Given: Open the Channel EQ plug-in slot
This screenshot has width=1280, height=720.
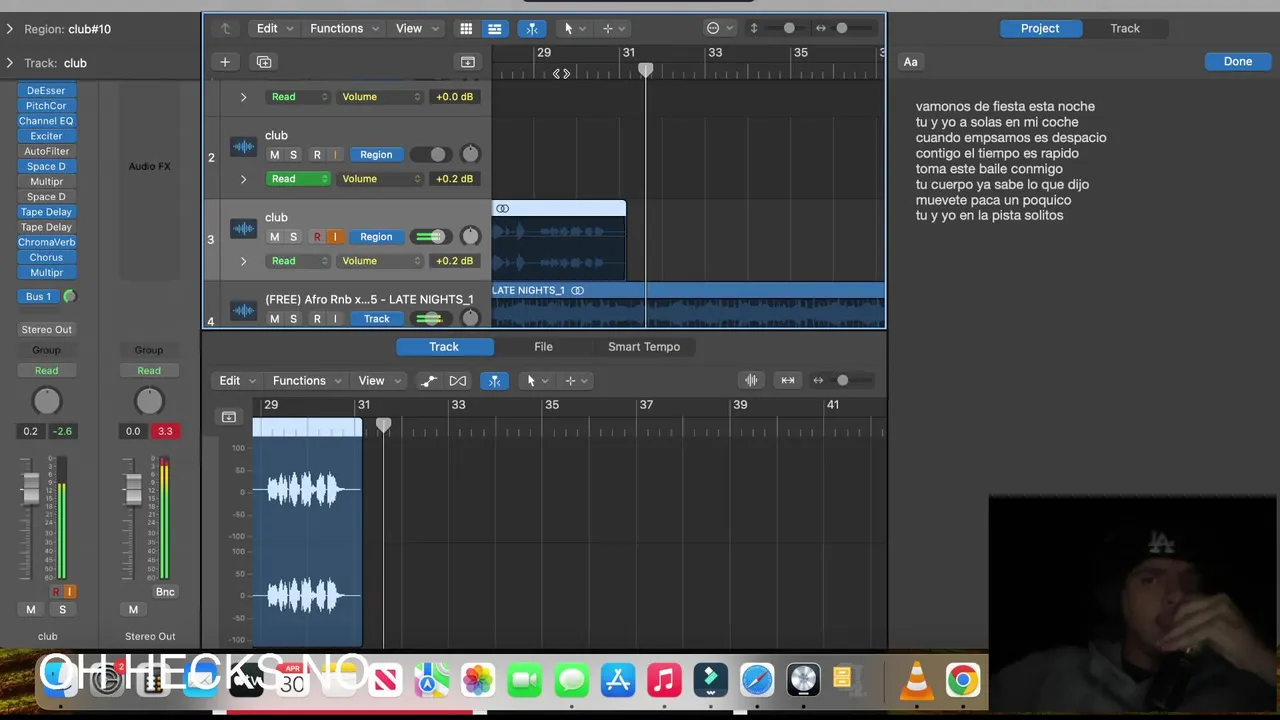Looking at the screenshot, I should click(x=46, y=121).
